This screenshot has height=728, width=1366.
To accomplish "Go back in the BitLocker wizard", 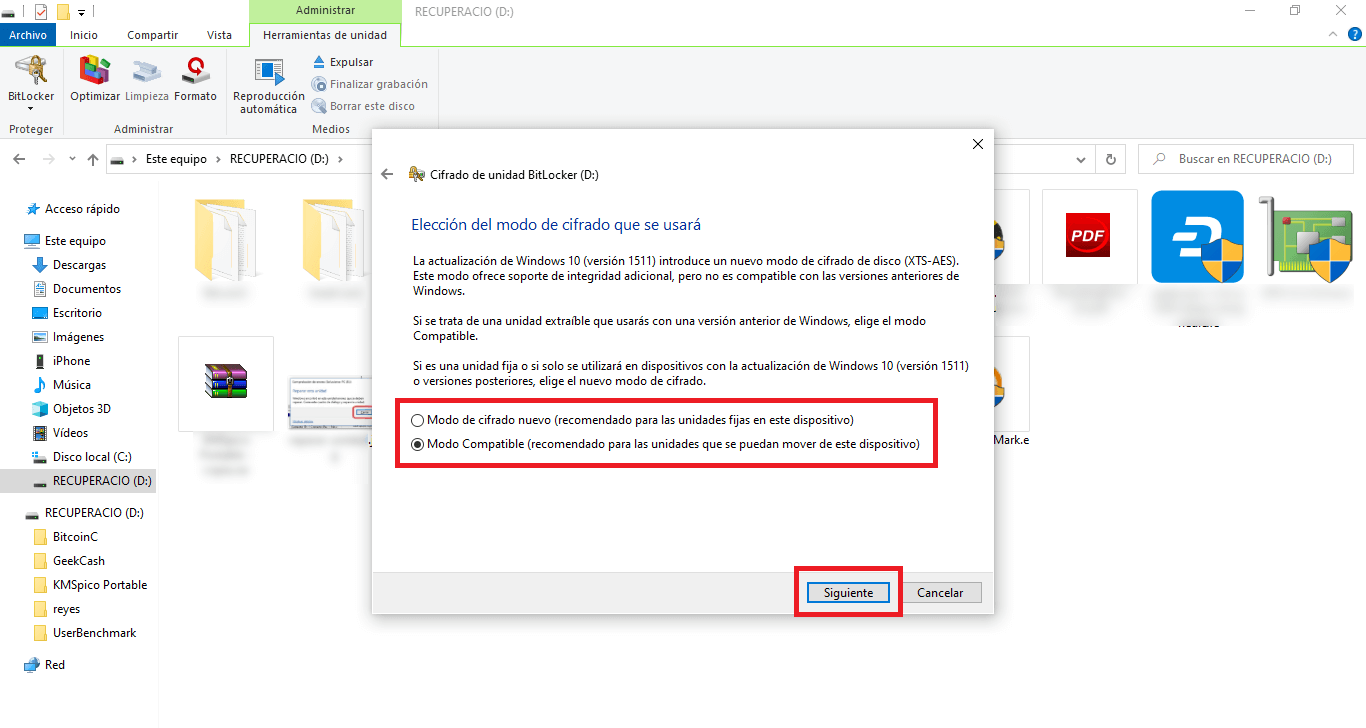I will point(388,174).
